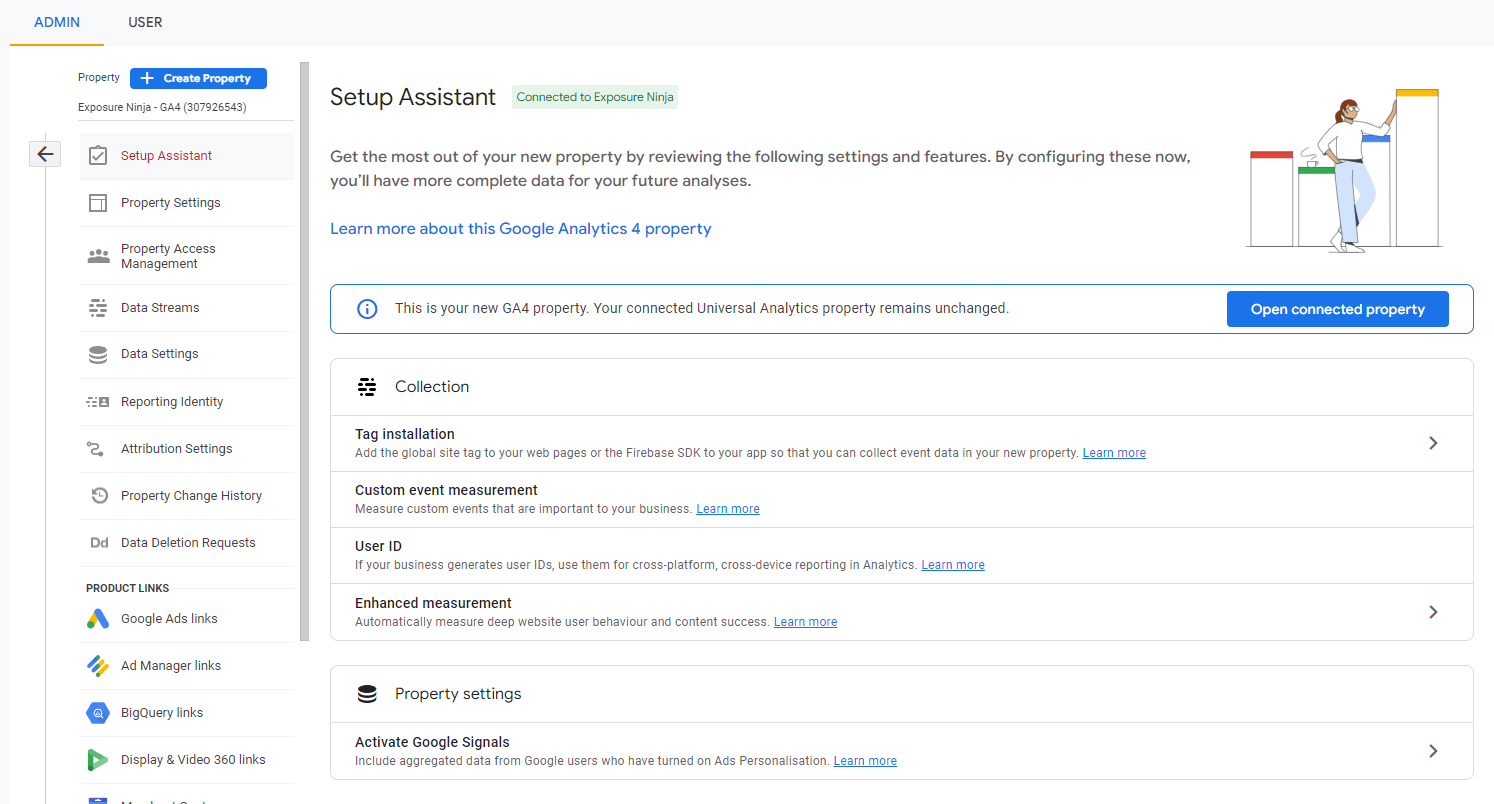The width and height of the screenshot is (1494, 804).
Task: Click the Setup Assistant checklist icon
Action: tap(98, 156)
